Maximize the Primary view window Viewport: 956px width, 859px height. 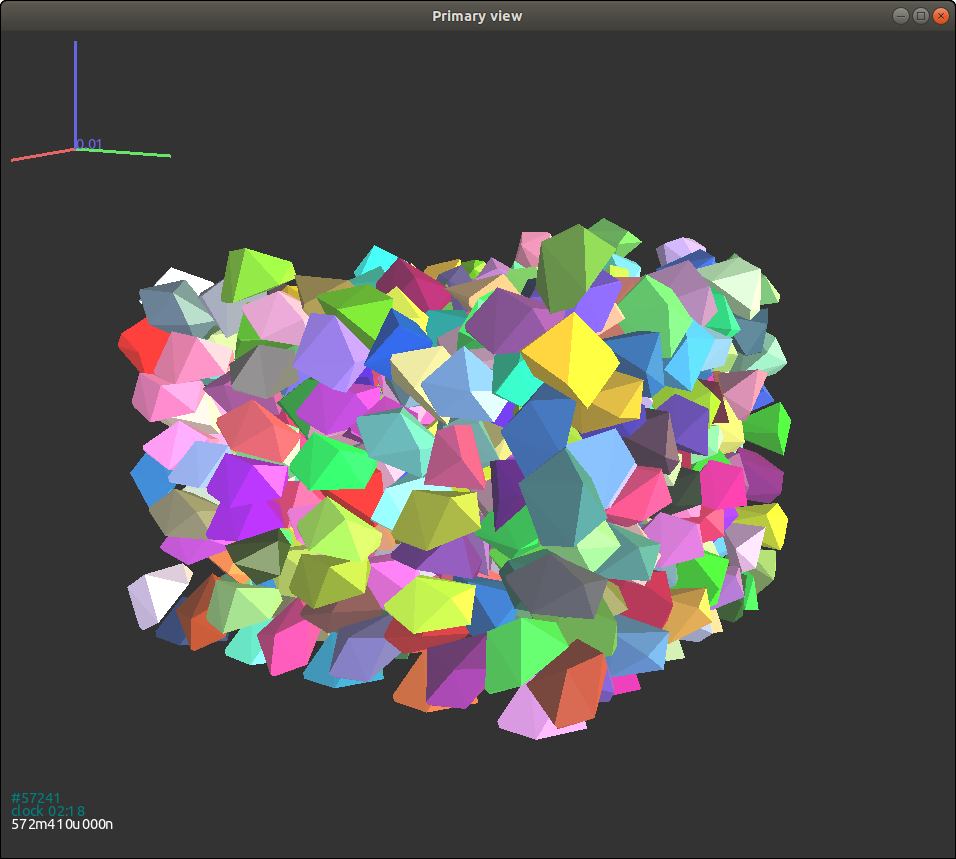921,16
